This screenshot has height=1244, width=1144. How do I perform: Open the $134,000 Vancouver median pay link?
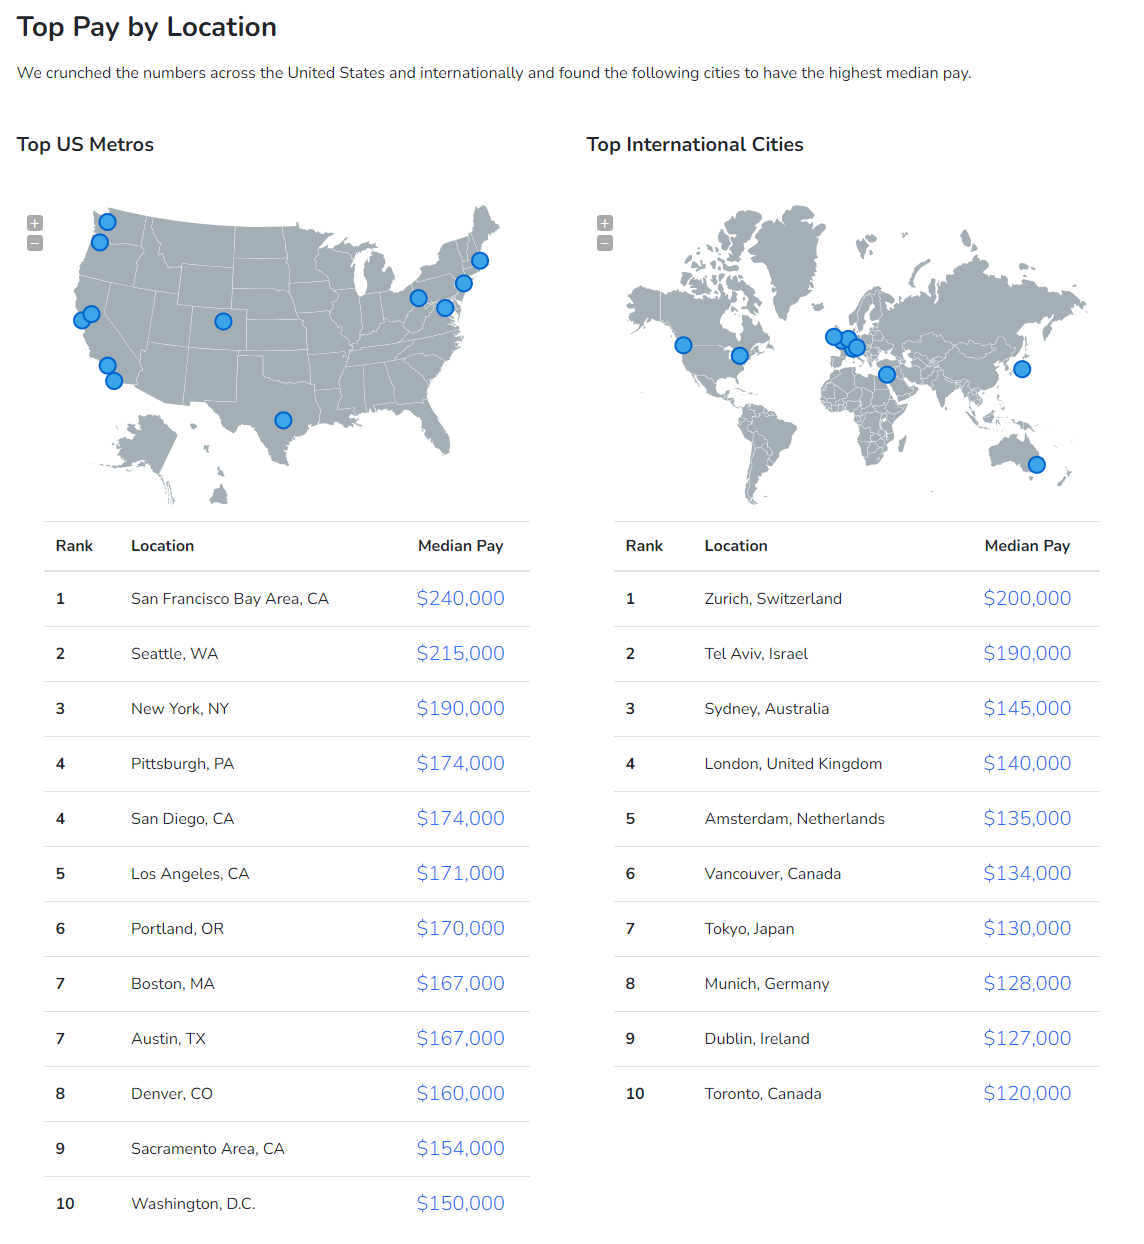[1028, 873]
